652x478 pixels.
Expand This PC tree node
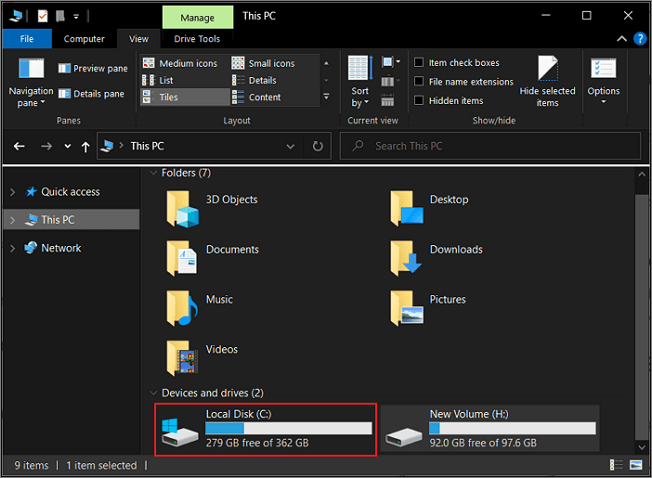(x=12, y=220)
